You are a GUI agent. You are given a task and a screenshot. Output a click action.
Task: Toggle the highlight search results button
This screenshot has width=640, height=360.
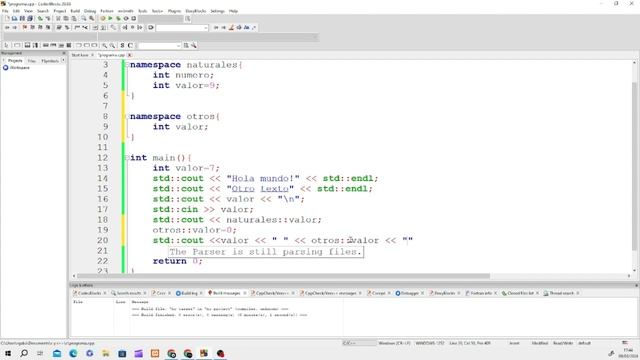point(231,27)
